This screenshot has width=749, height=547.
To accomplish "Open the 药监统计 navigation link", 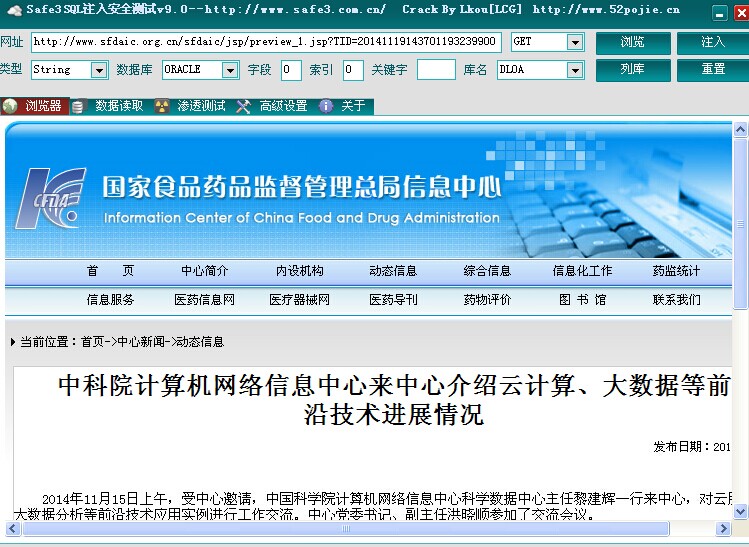I will coord(676,271).
